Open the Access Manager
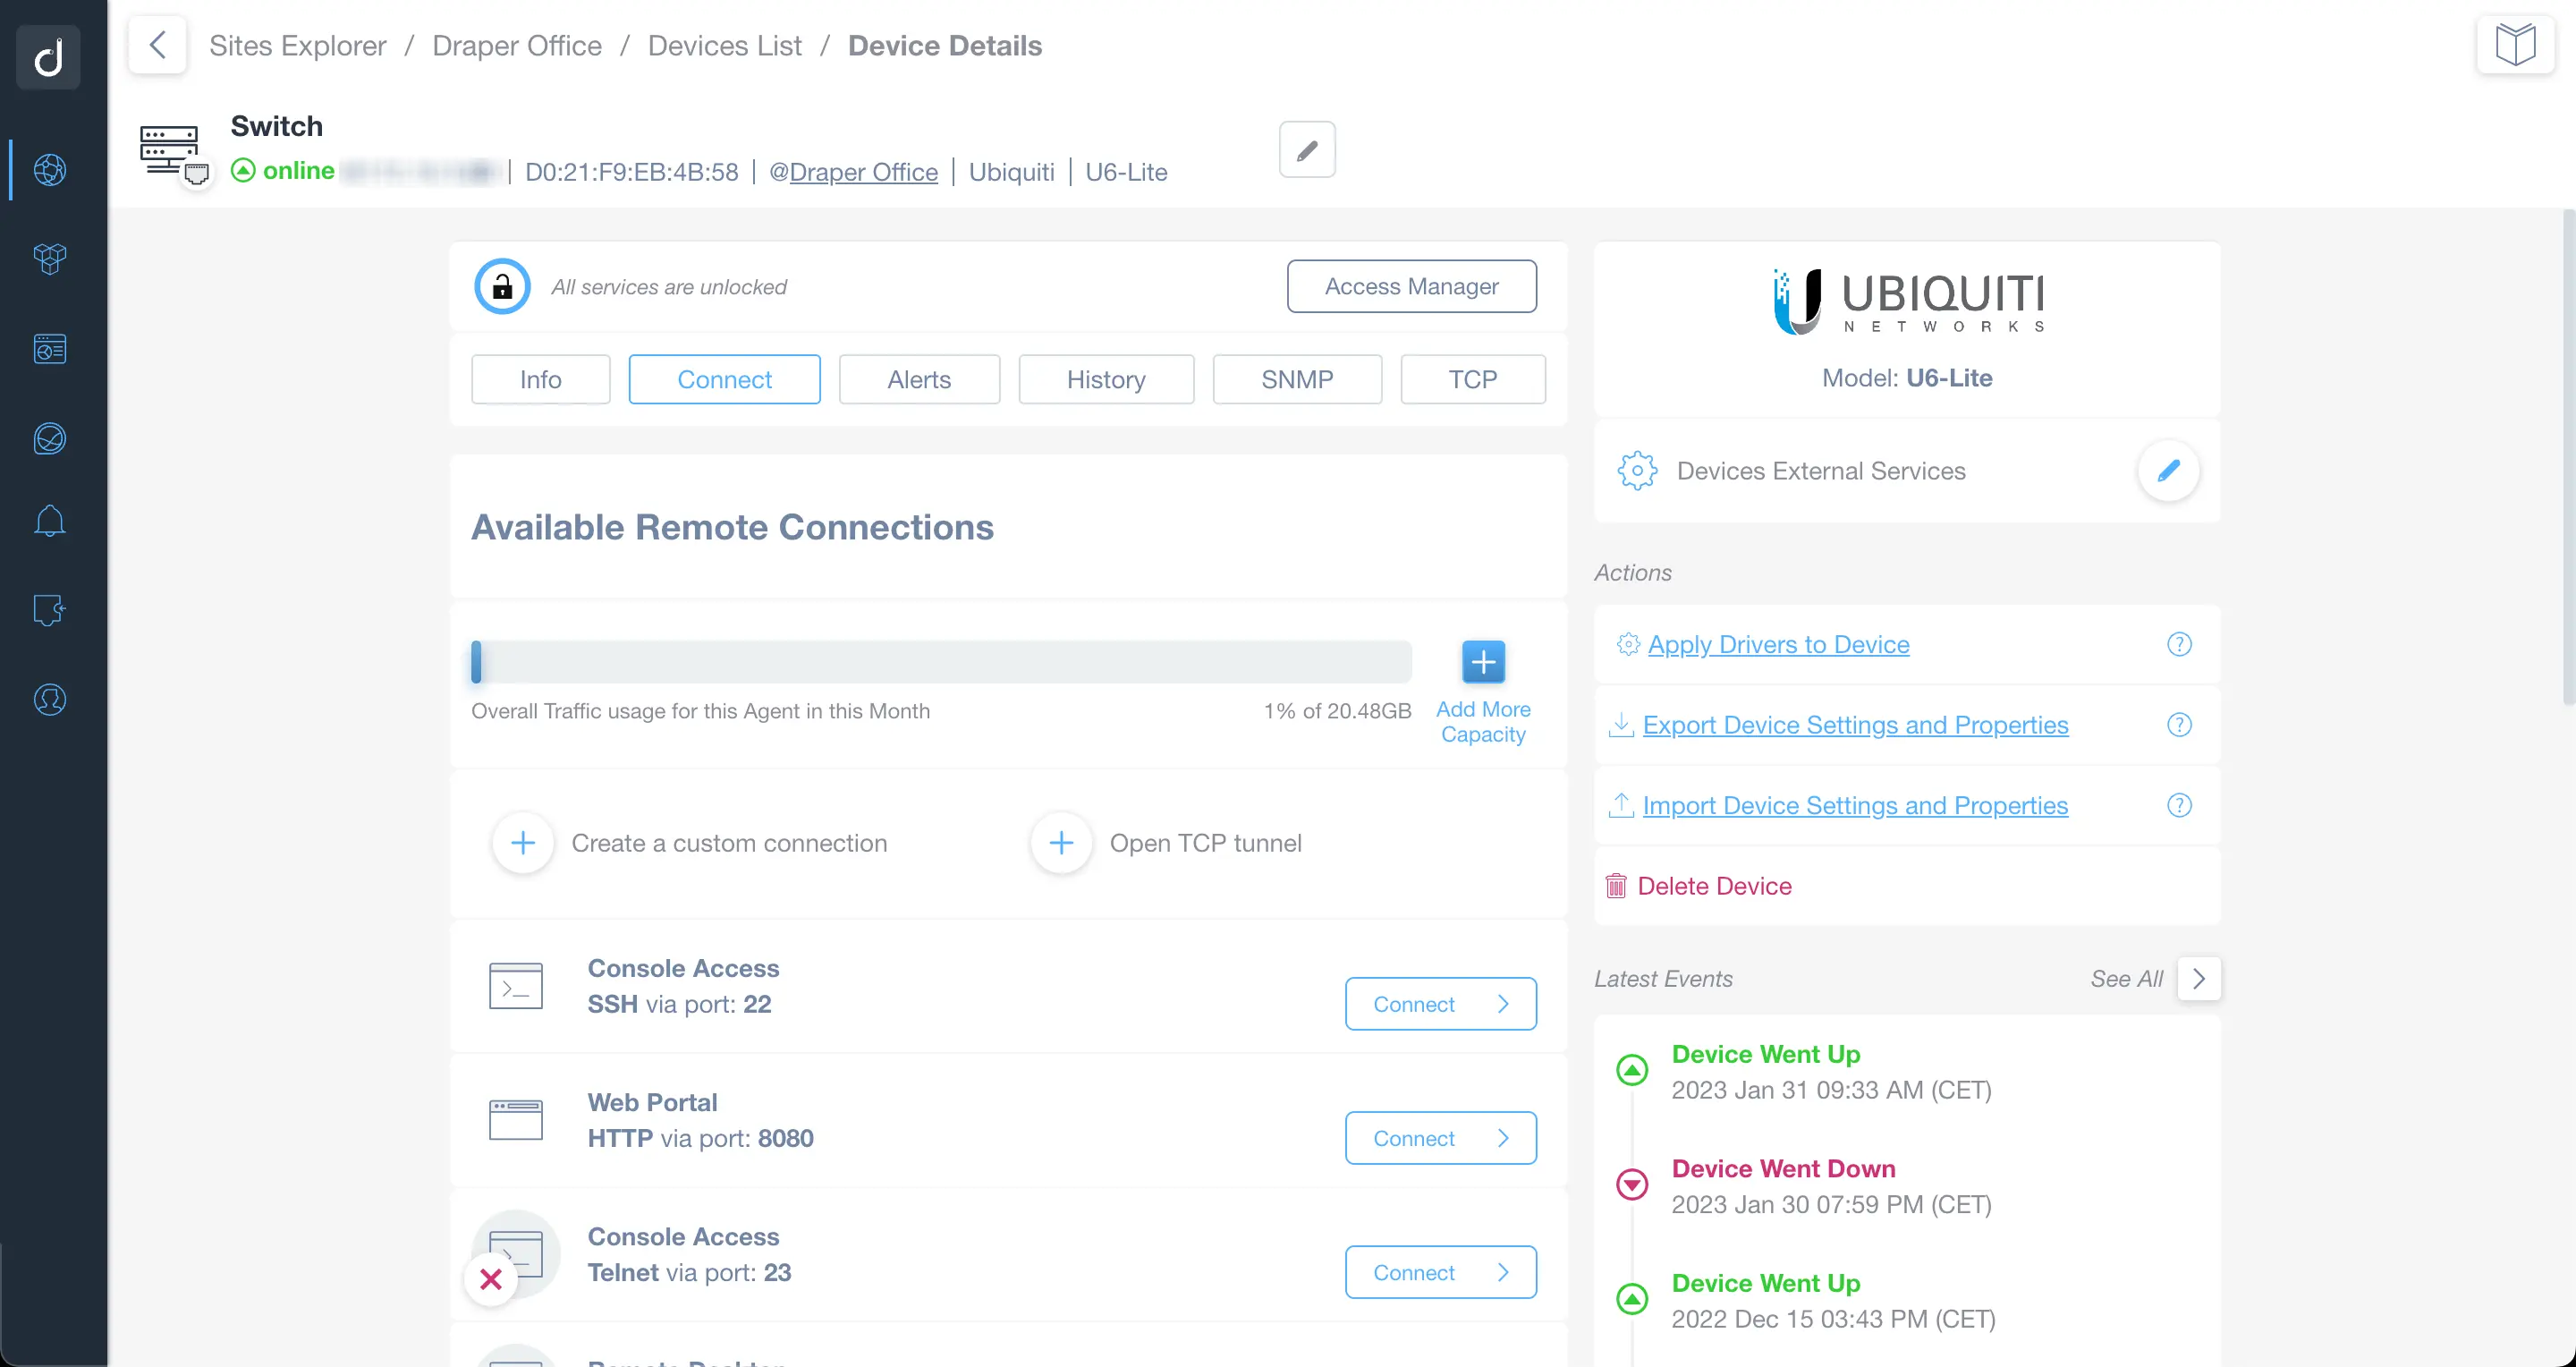The image size is (2576, 1367). point(1411,286)
